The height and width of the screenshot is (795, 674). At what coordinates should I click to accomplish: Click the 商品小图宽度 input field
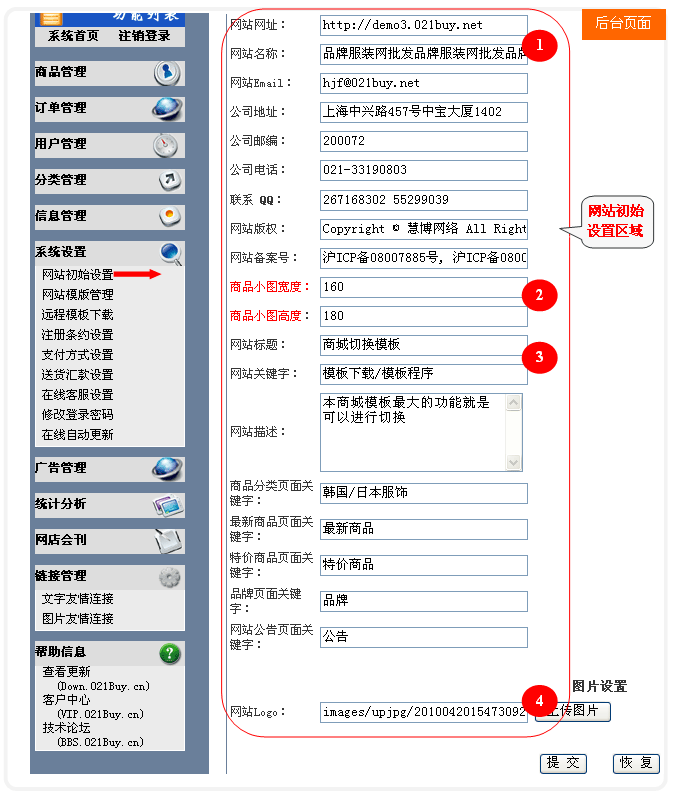click(424, 287)
